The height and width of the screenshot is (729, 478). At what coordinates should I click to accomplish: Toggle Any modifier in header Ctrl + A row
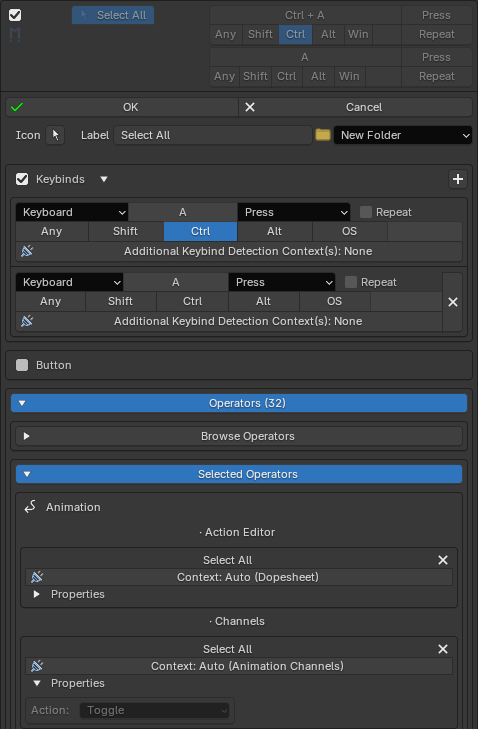point(226,34)
